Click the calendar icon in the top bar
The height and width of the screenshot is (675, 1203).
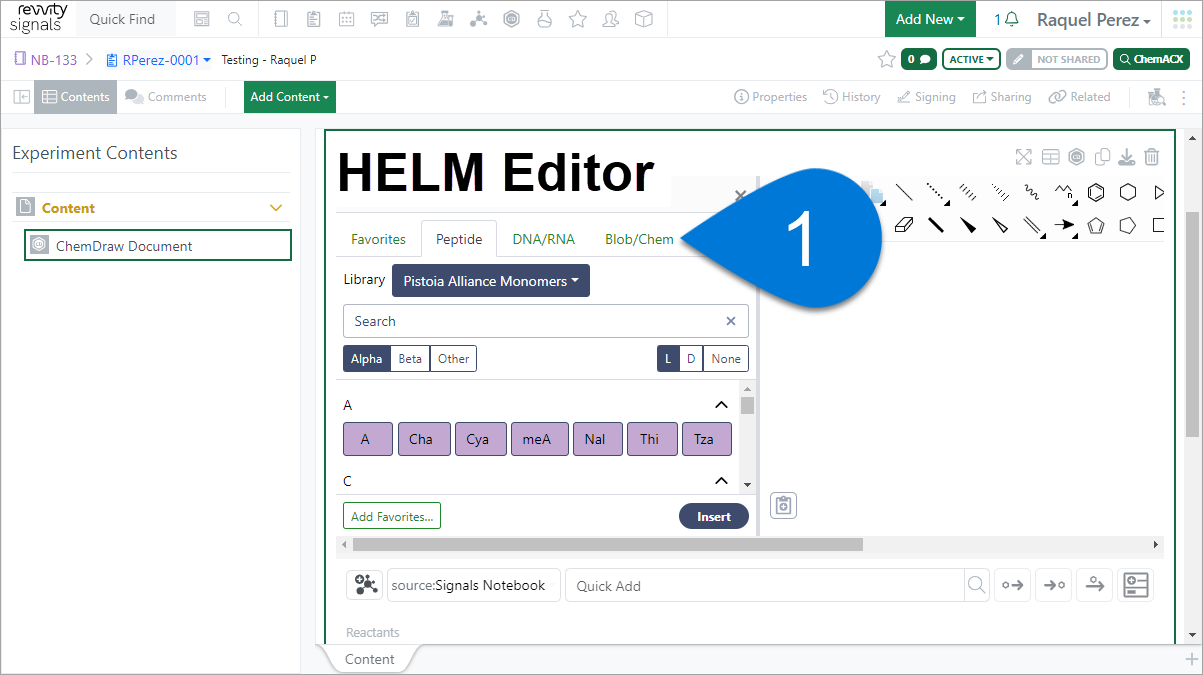(346, 19)
